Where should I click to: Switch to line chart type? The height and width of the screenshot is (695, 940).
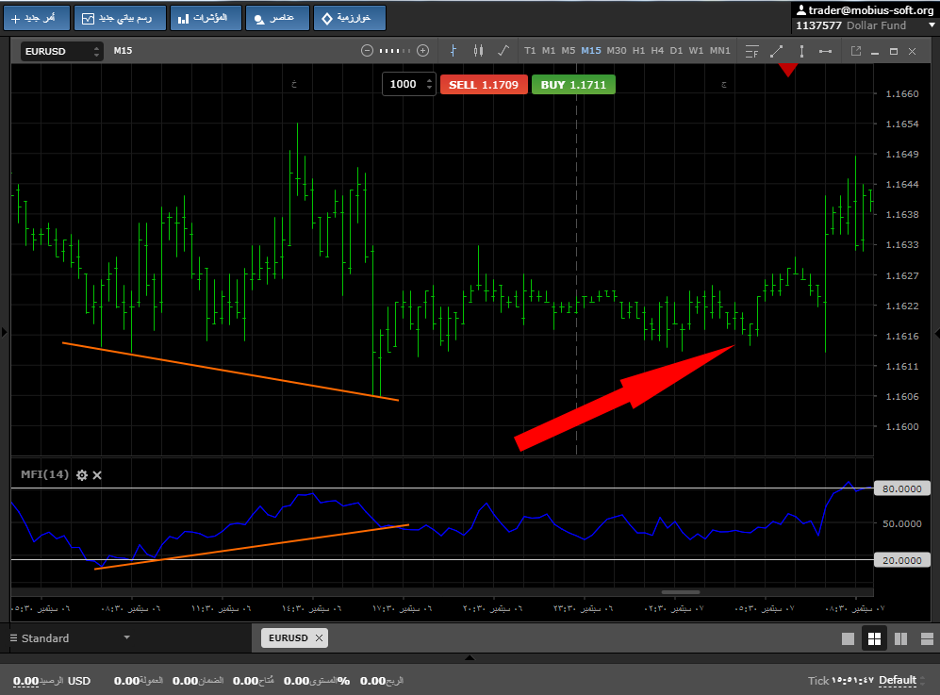point(504,51)
